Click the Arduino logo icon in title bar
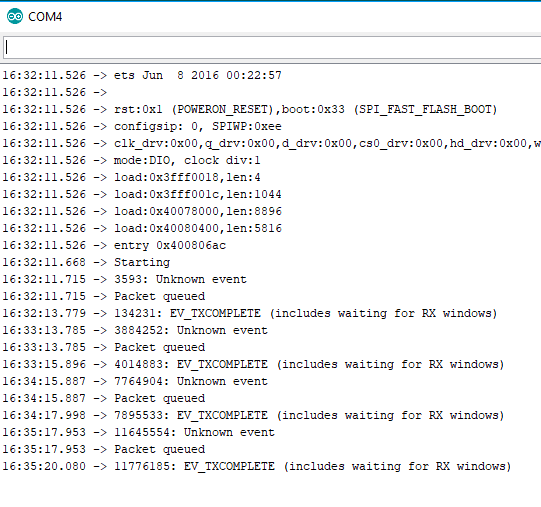 (14, 17)
